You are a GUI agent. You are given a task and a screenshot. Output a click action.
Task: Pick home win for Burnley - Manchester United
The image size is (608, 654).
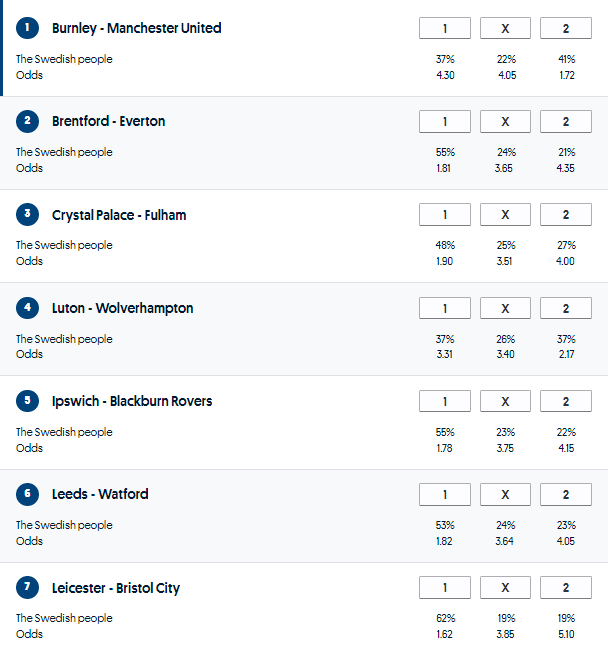click(444, 28)
